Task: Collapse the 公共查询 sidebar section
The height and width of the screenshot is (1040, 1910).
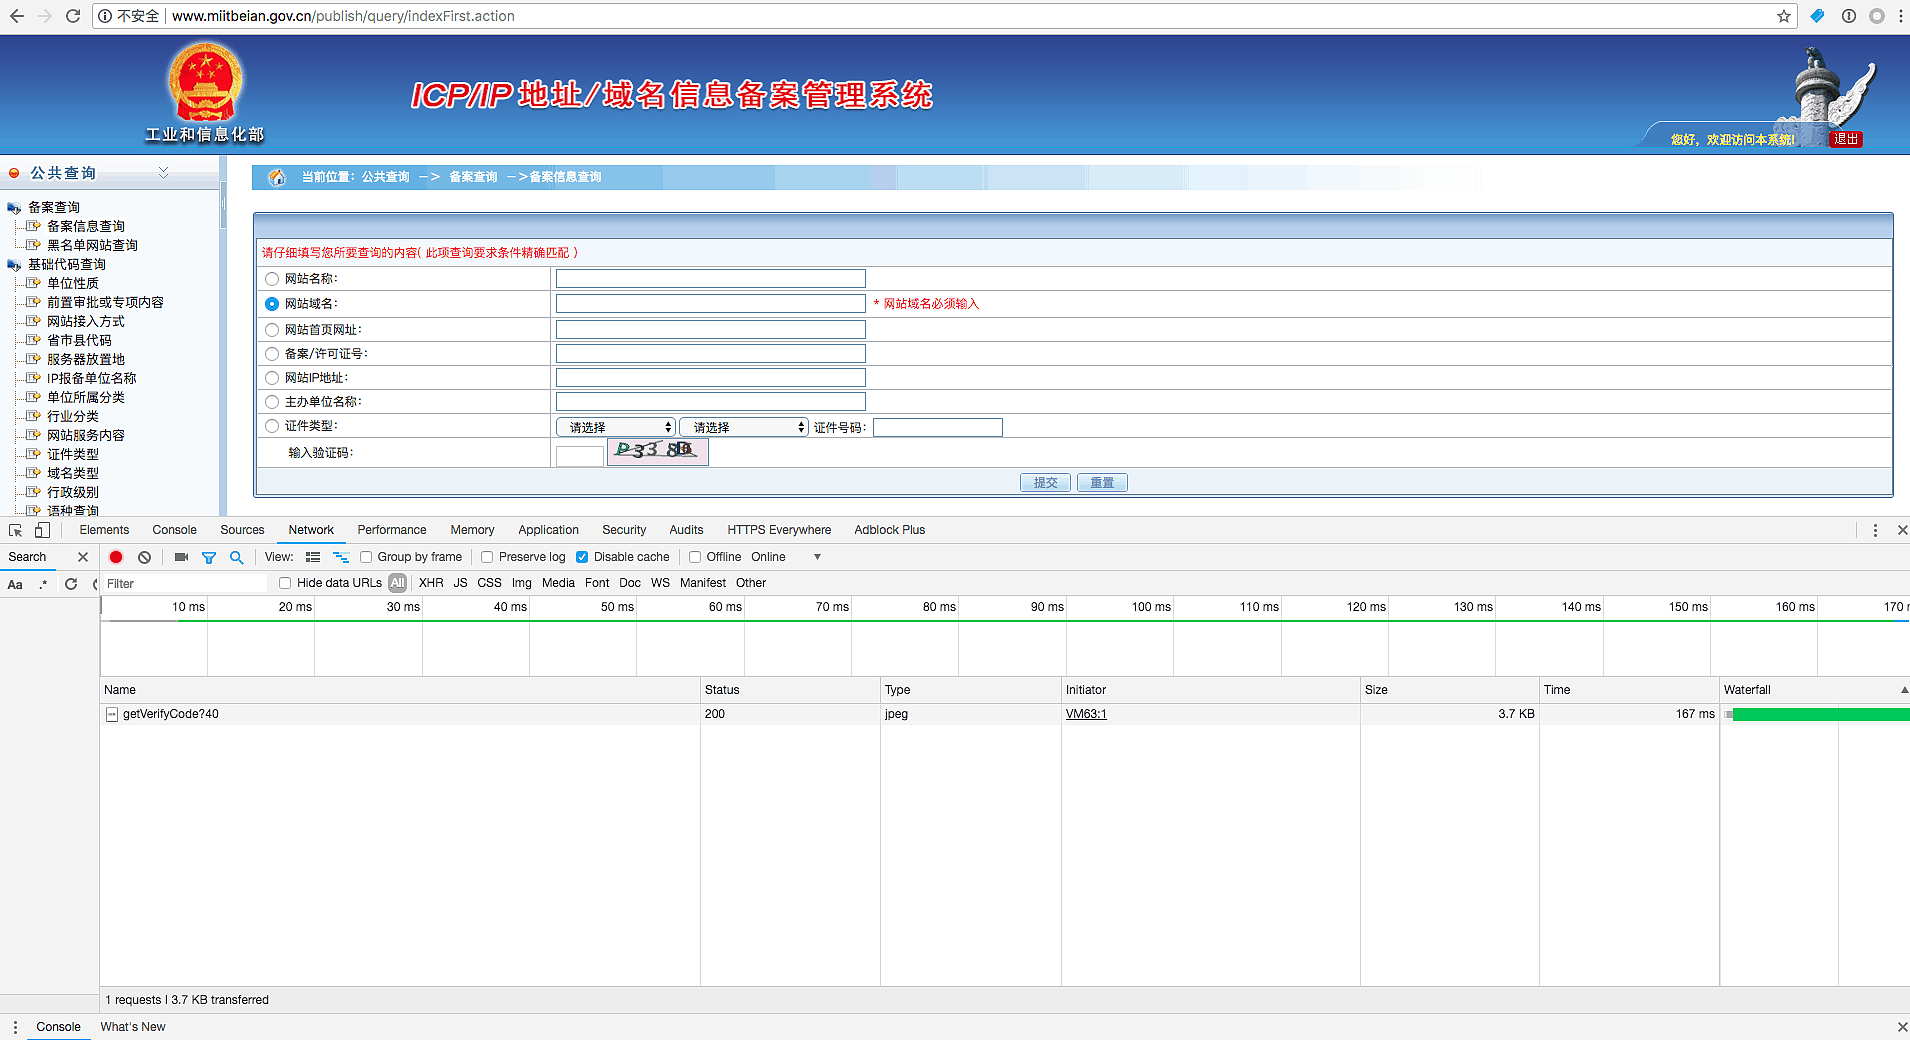Action: point(163,173)
